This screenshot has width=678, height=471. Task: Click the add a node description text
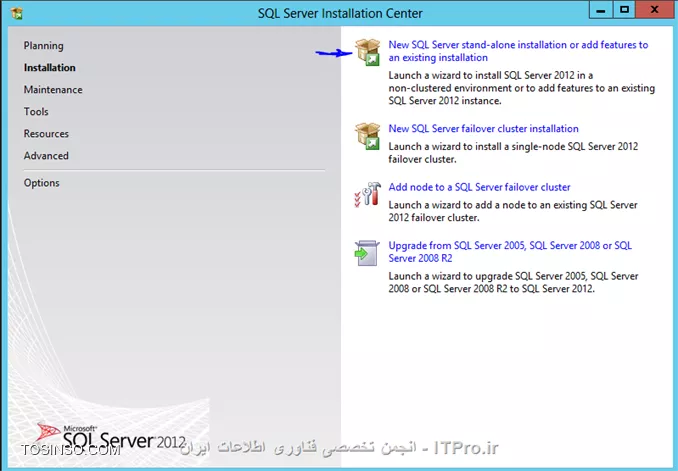(513, 211)
